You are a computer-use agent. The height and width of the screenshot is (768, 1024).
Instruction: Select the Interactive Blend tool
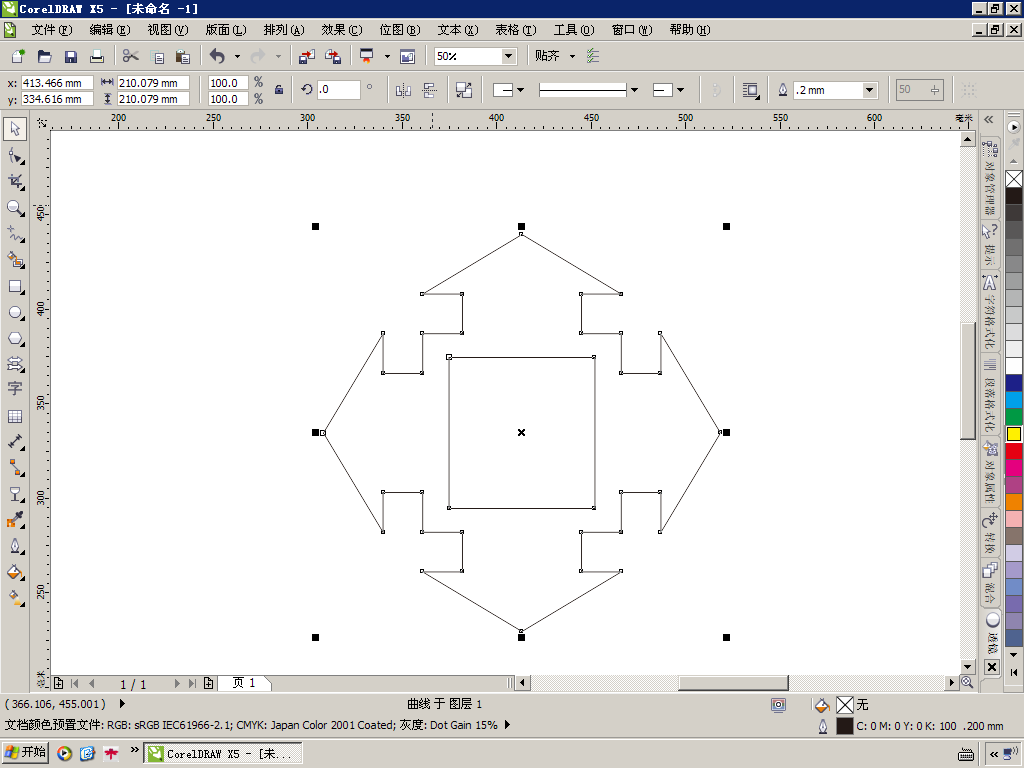click(15, 494)
